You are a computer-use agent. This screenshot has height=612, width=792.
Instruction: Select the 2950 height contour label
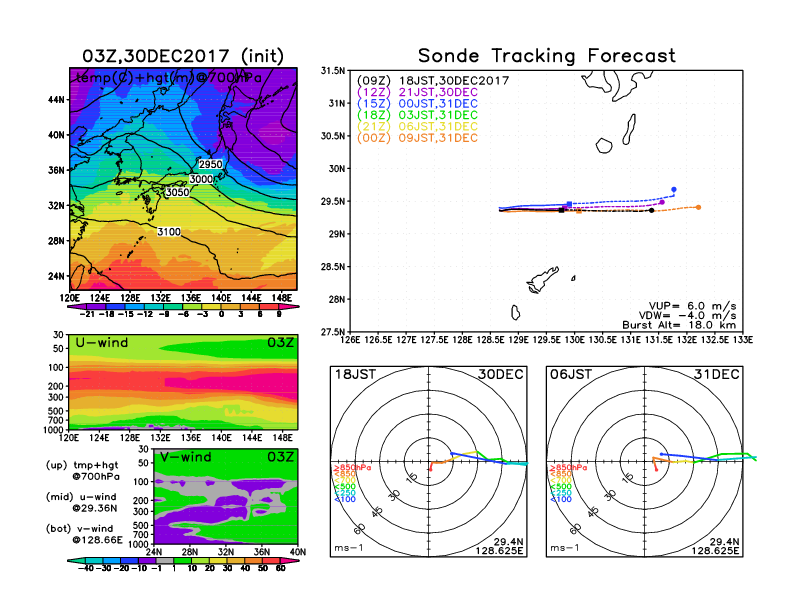tap(211, 165)
